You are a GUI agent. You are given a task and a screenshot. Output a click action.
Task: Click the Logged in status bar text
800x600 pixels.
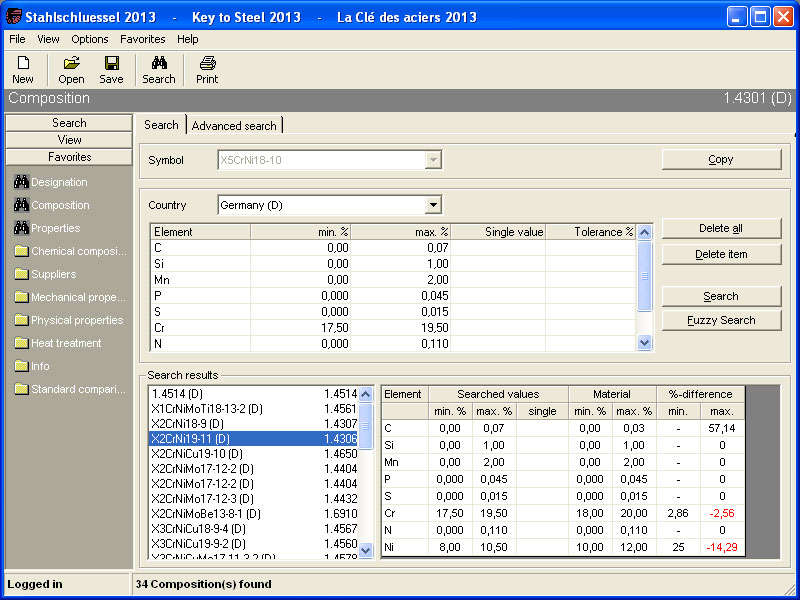coord(35,584)
